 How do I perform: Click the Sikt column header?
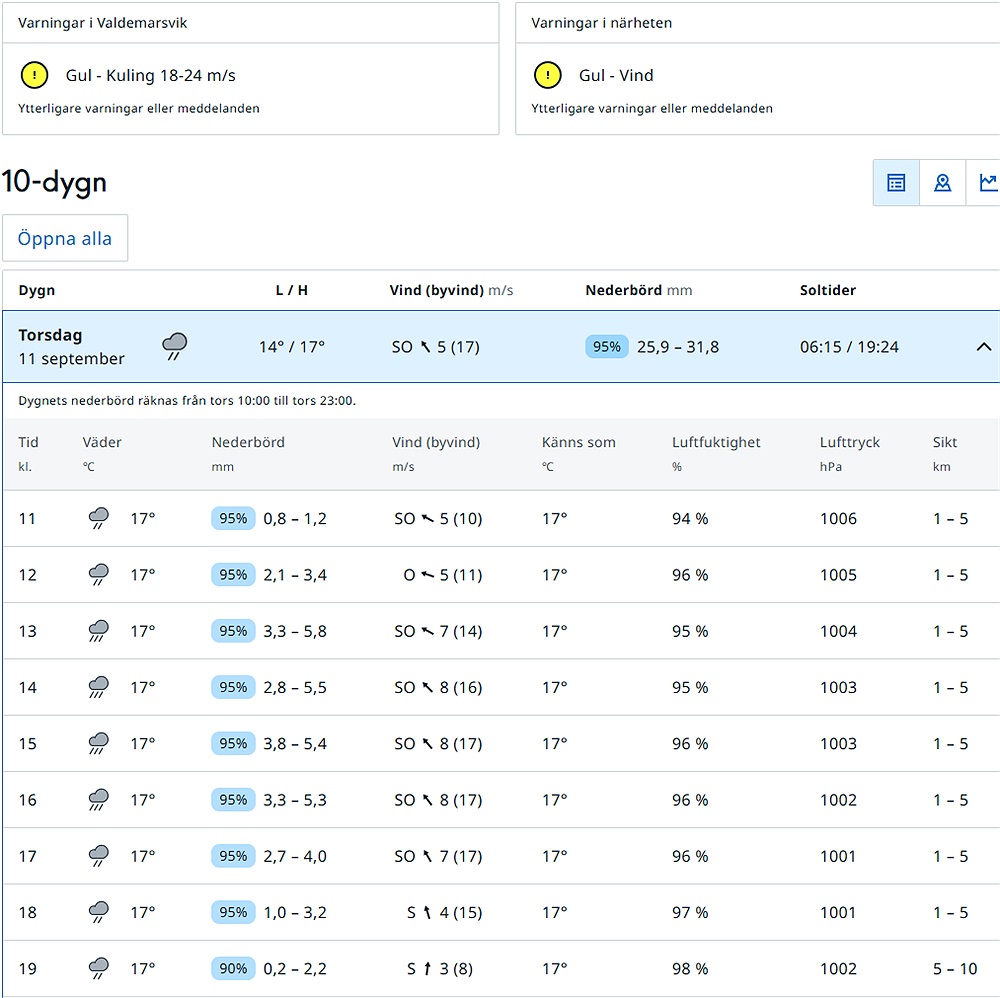point(945,442)
